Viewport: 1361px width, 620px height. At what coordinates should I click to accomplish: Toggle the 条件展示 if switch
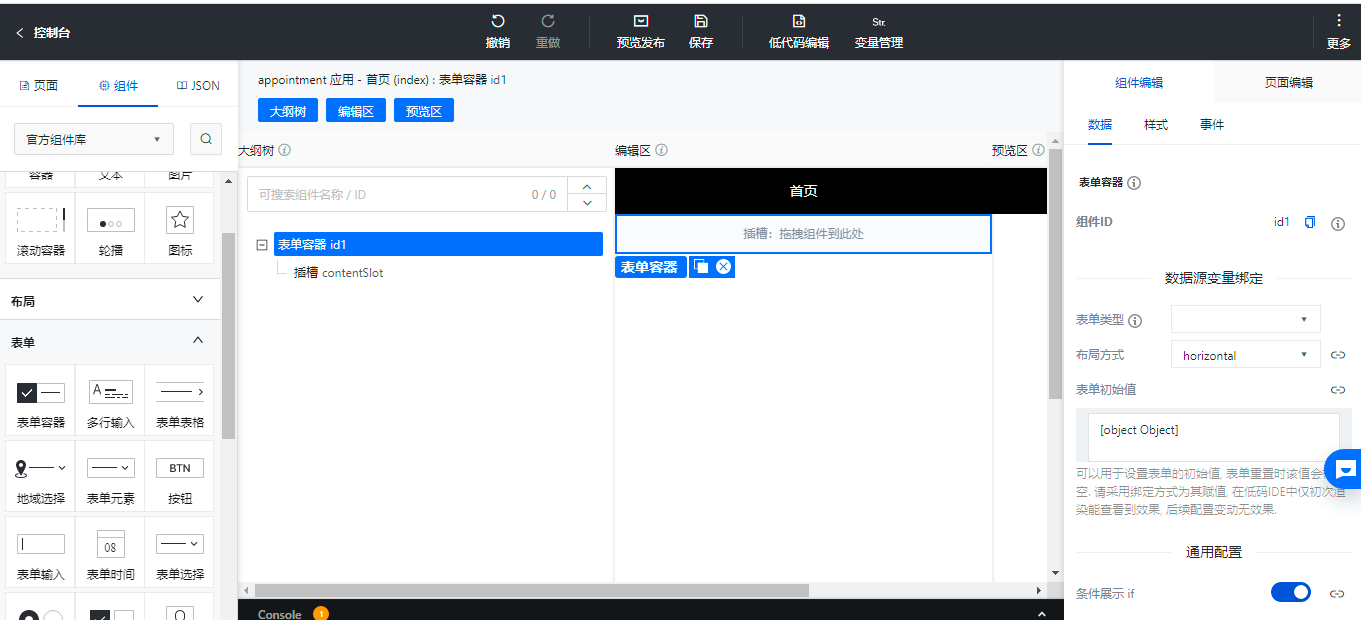click(1291, 593)
